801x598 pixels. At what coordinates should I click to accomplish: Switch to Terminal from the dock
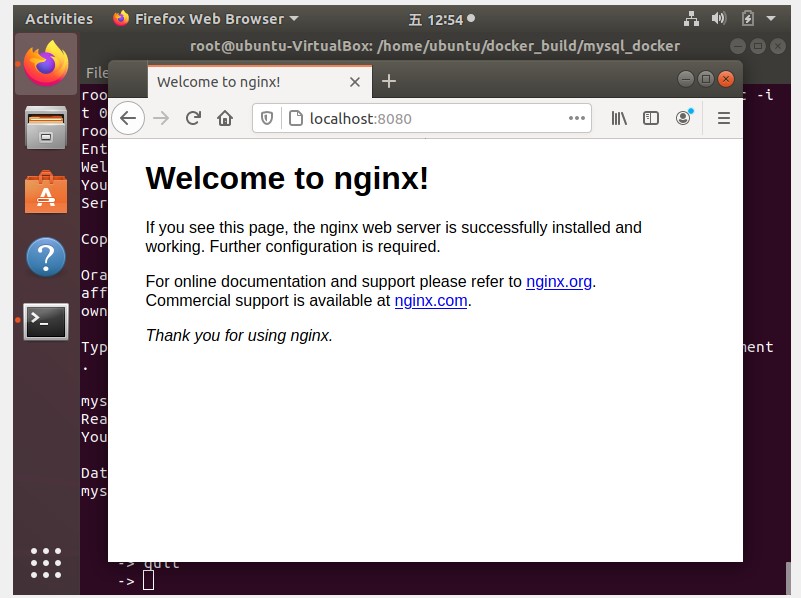tap(46, 322)
